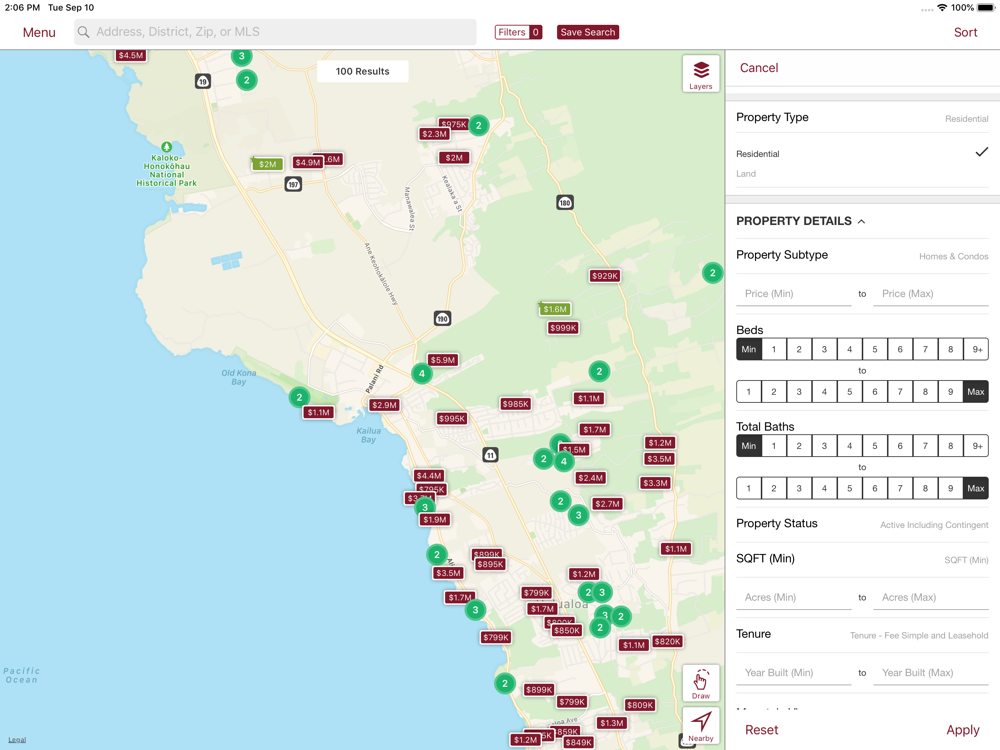Click the search magnifier icon

pyautogui.click(x=84, y=32)
